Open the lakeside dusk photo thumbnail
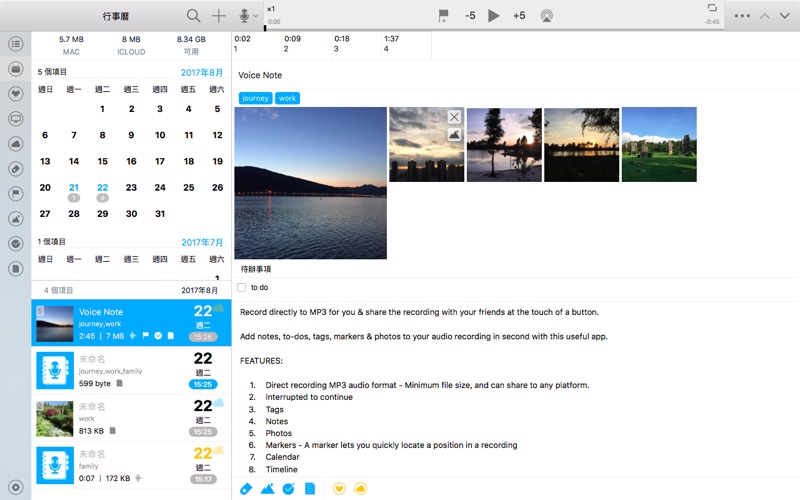This screenshot has height=500, width=800. (x=582, y=144)
